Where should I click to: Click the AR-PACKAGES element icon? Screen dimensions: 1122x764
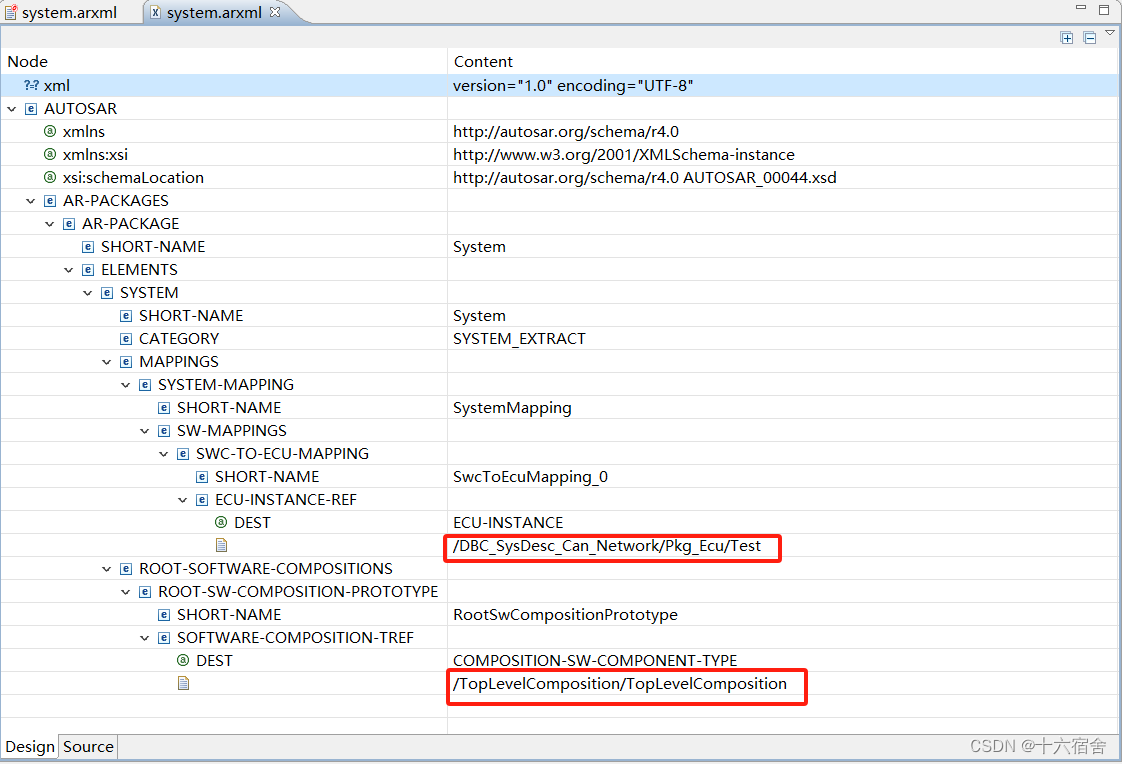50,201
